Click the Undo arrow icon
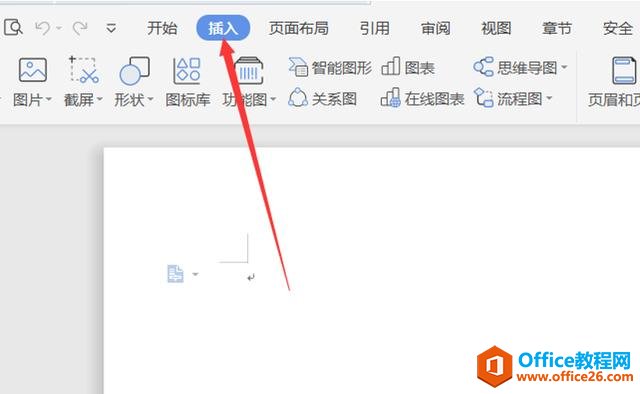This screenshot has width=640, height=394. [43, 28]
